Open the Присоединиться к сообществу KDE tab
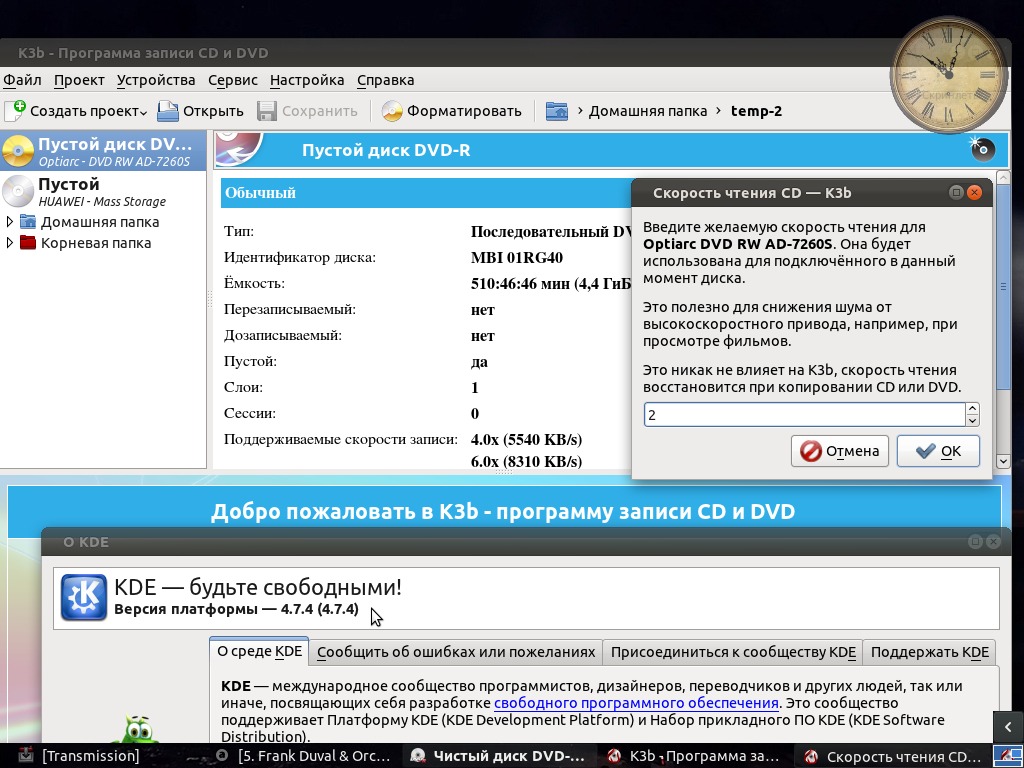 click(x=733, y=652)
